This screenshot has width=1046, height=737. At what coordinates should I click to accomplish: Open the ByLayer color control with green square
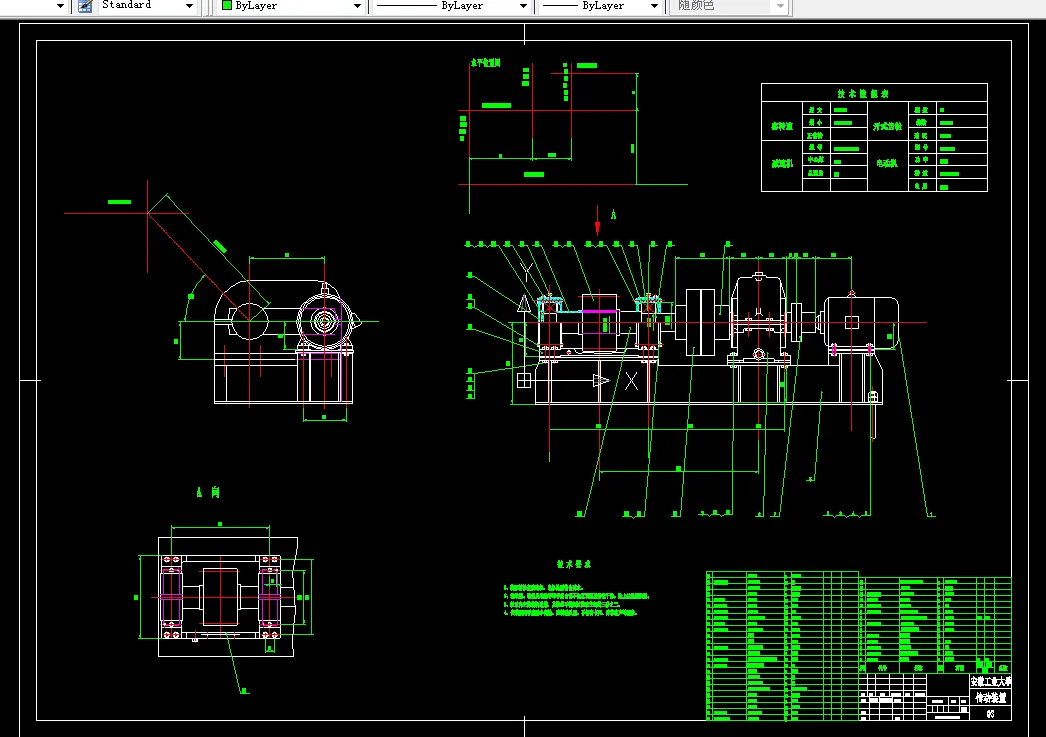click(292, 6)
